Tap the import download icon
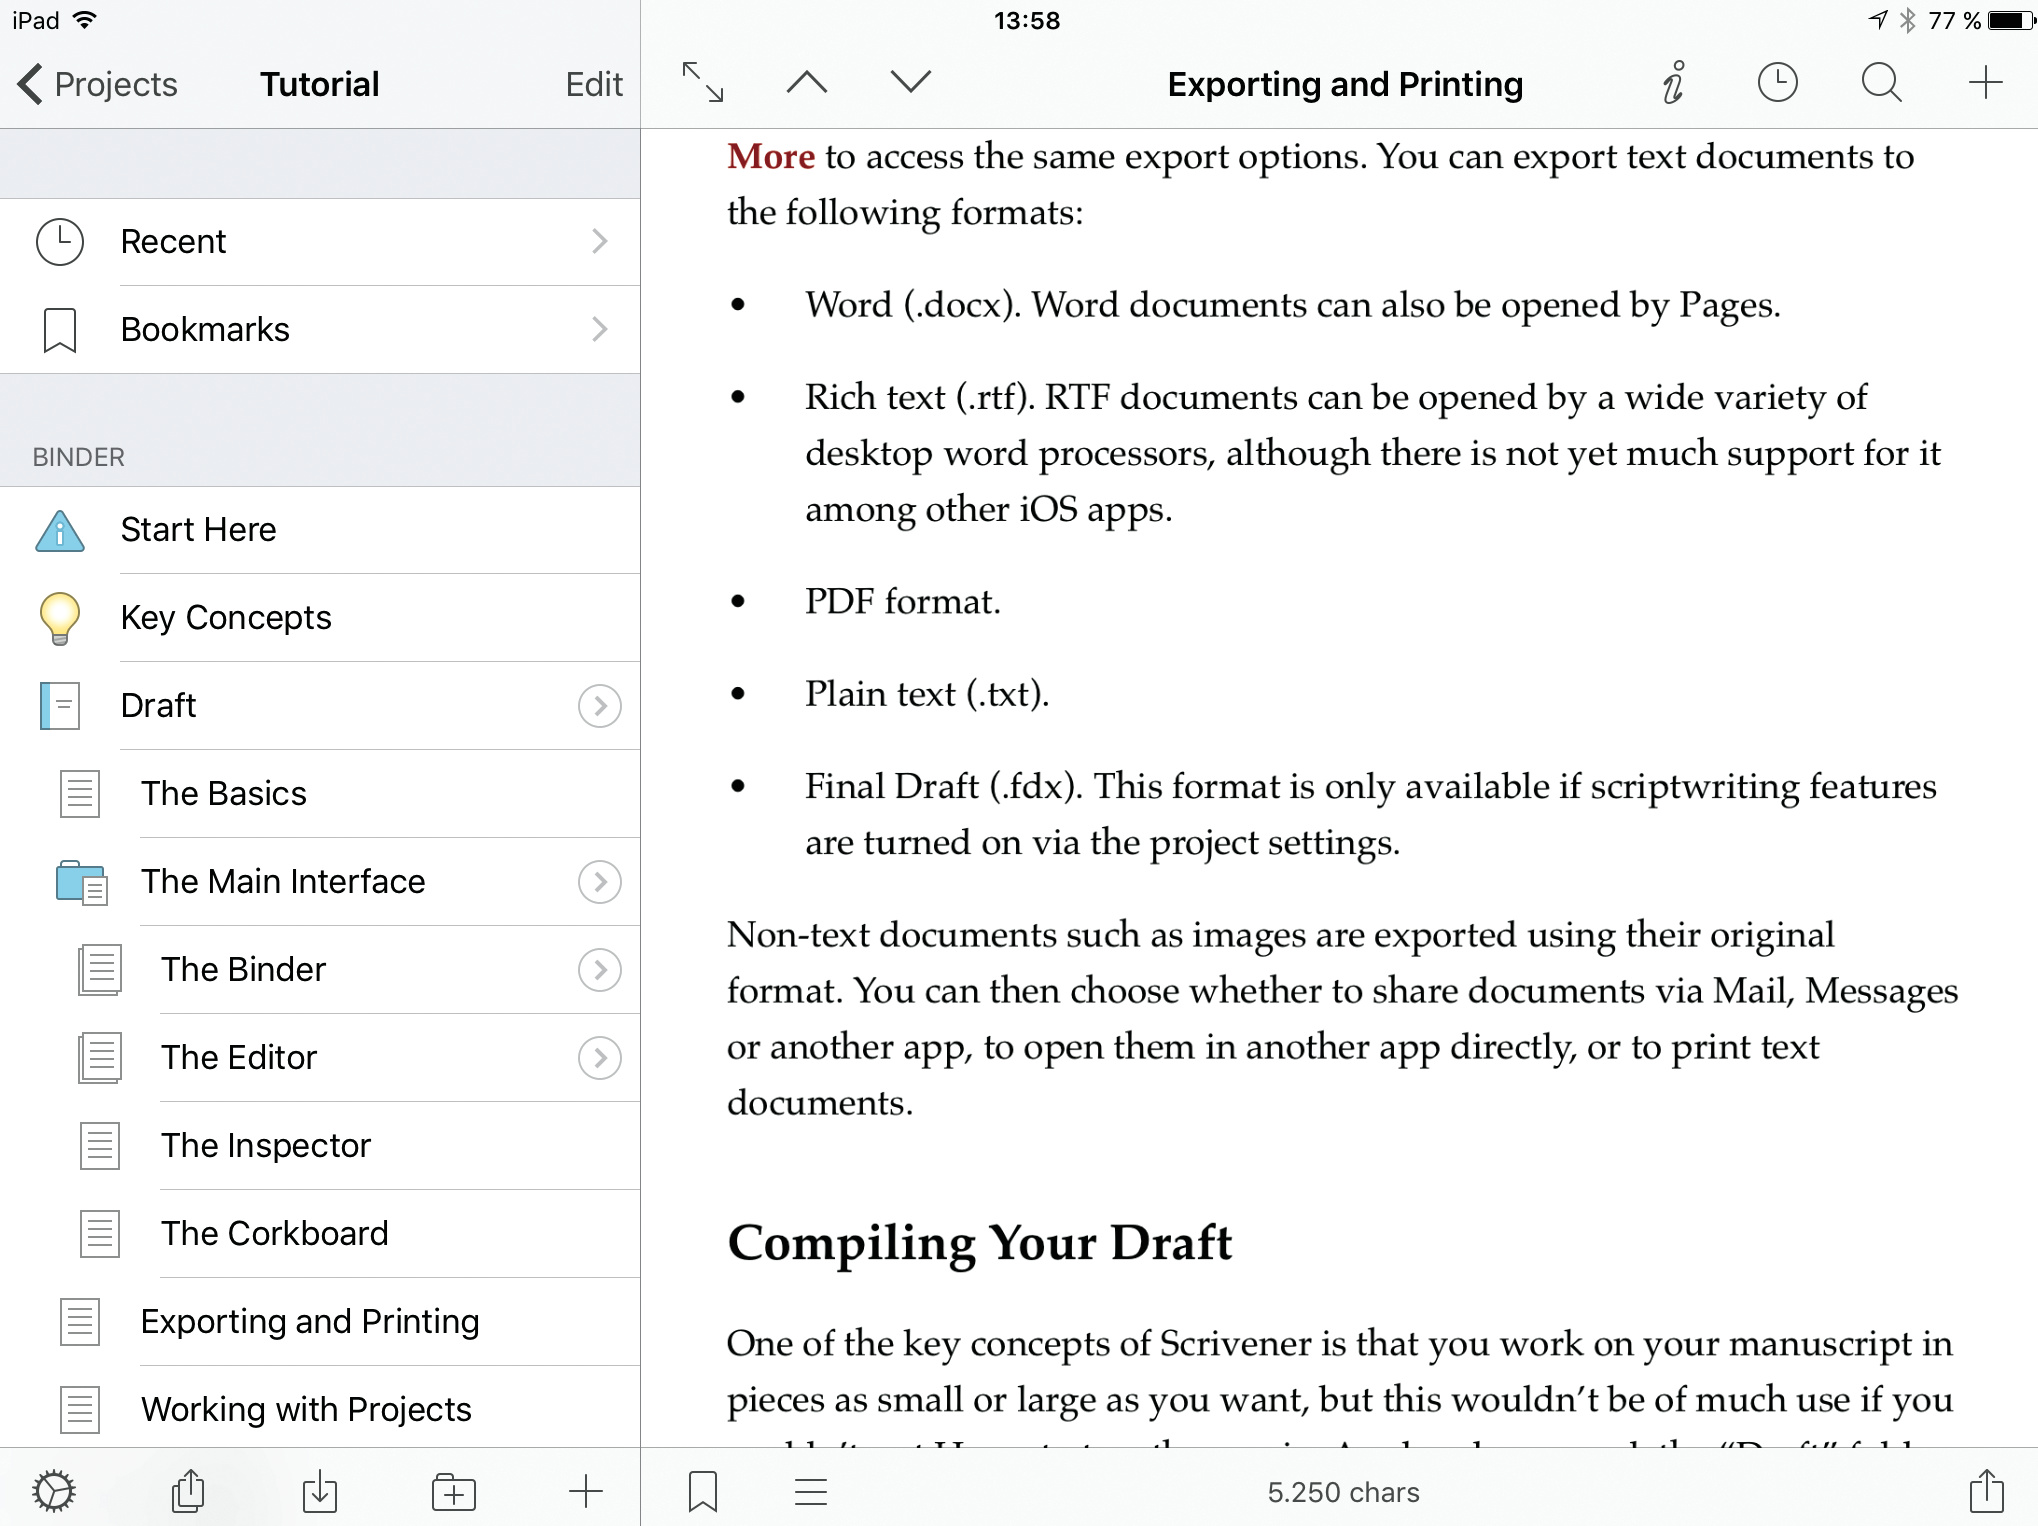 pos(320,1491)
